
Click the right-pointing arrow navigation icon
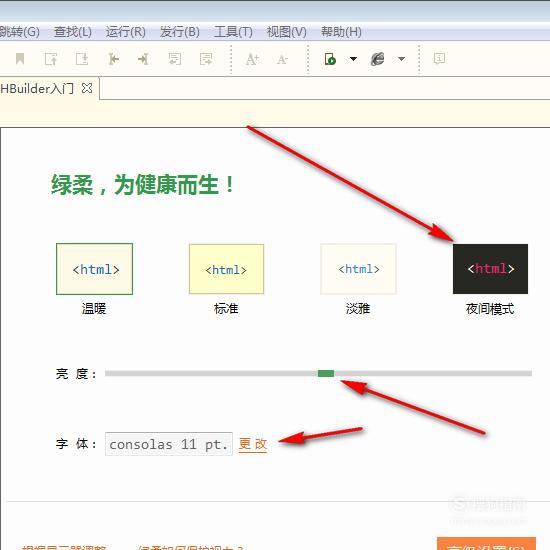pyautogui.click(x=143, y=59)
